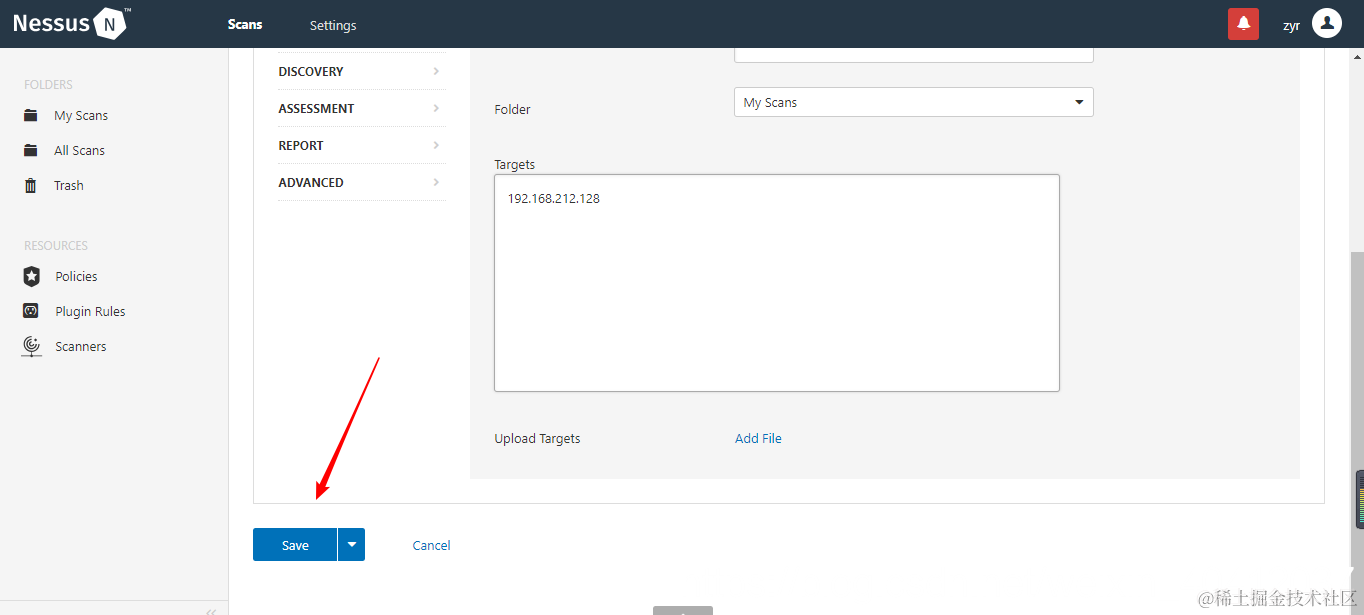This screenshot has height=615, width=1364.
Task: Open the Settings tab
Action: tap(333, 25)
